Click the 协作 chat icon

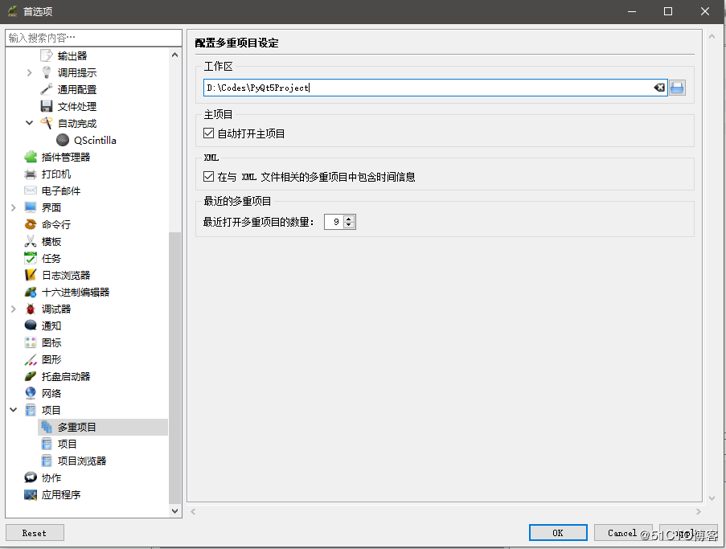pos(31,477)
